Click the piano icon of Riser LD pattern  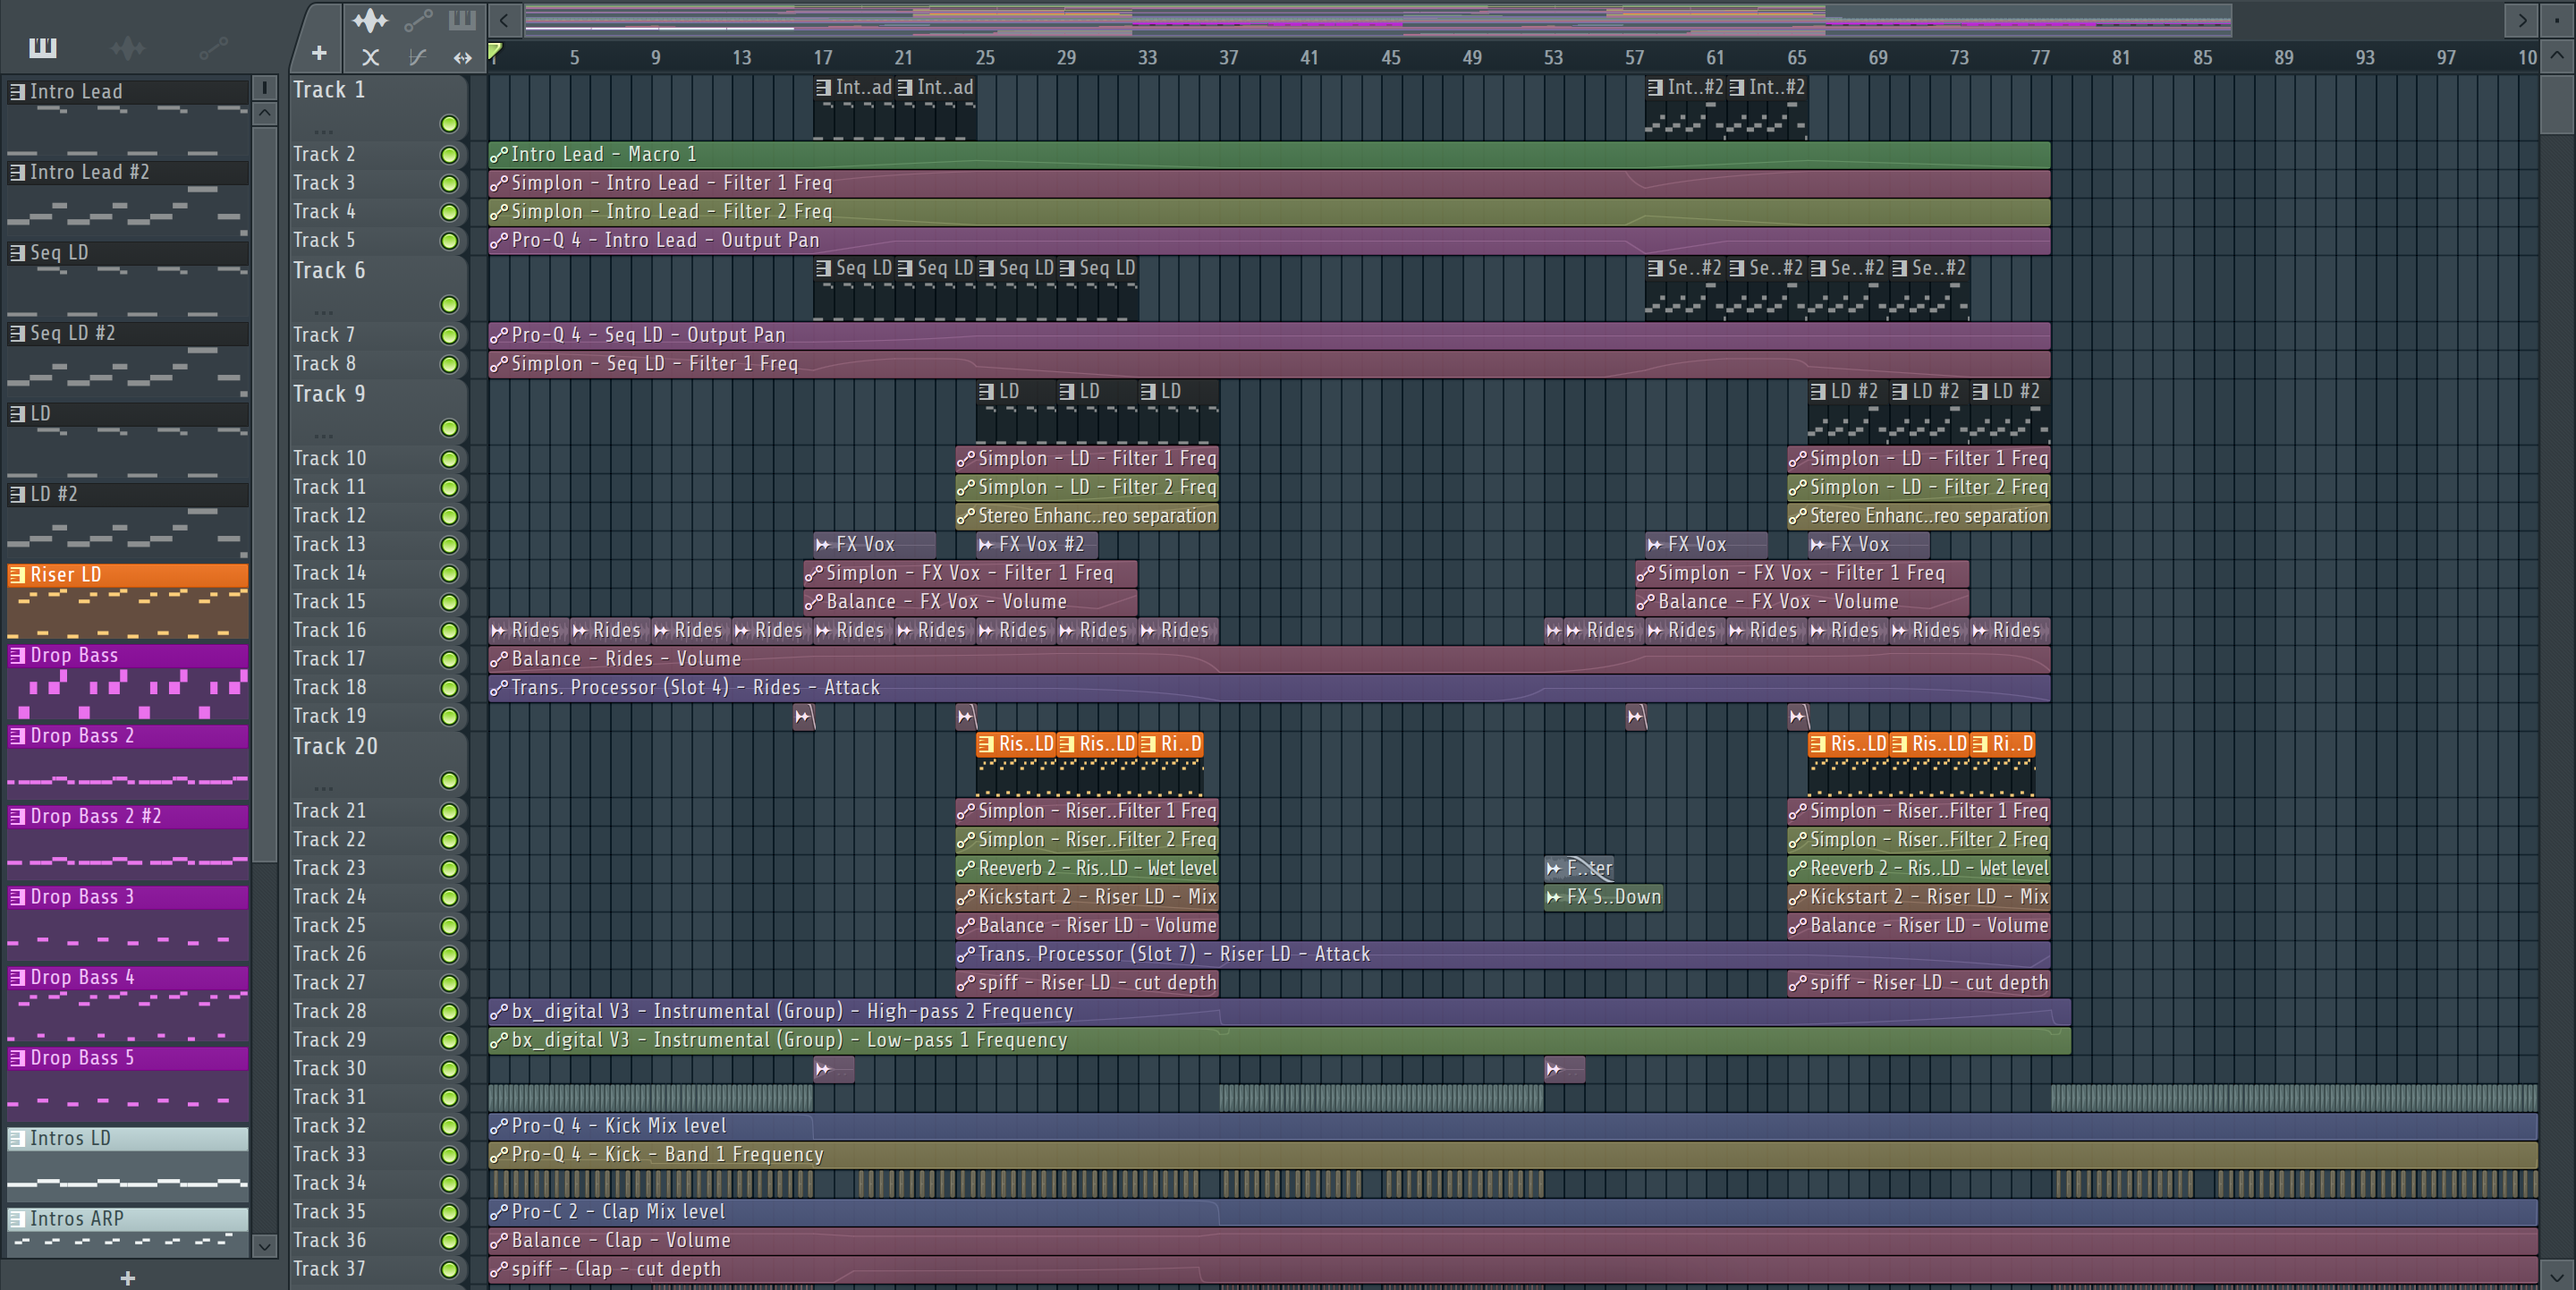tap(18, 575)
